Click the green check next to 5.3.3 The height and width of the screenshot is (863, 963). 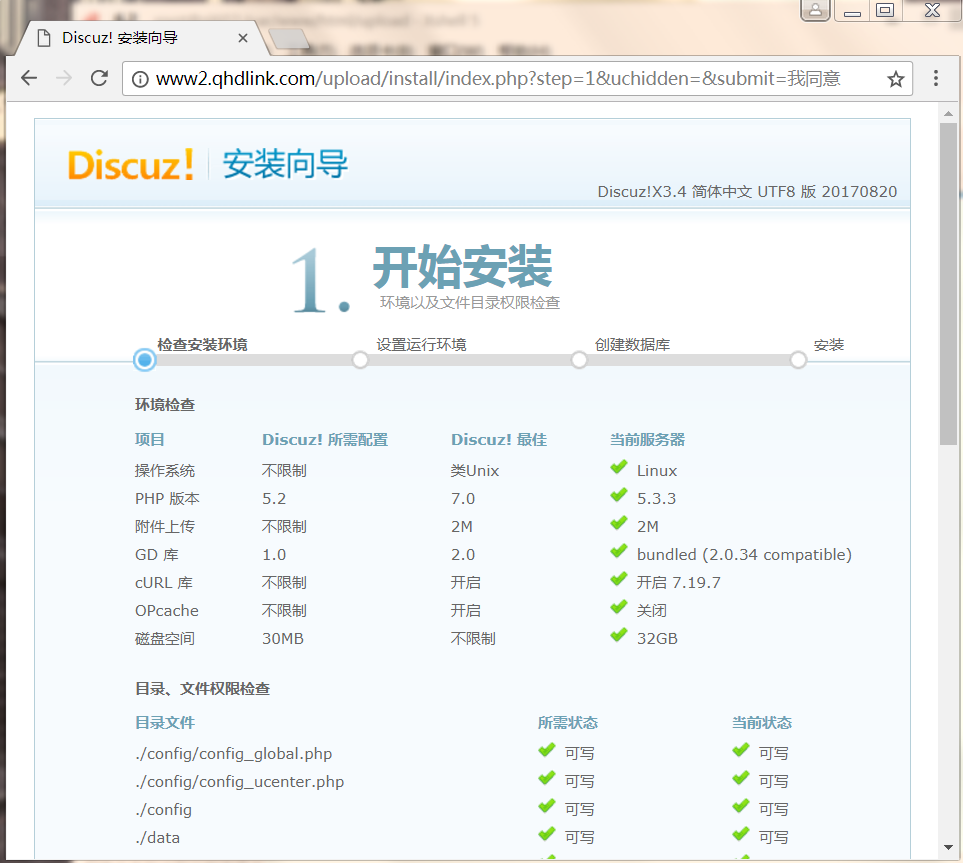(x=618, y=495)
